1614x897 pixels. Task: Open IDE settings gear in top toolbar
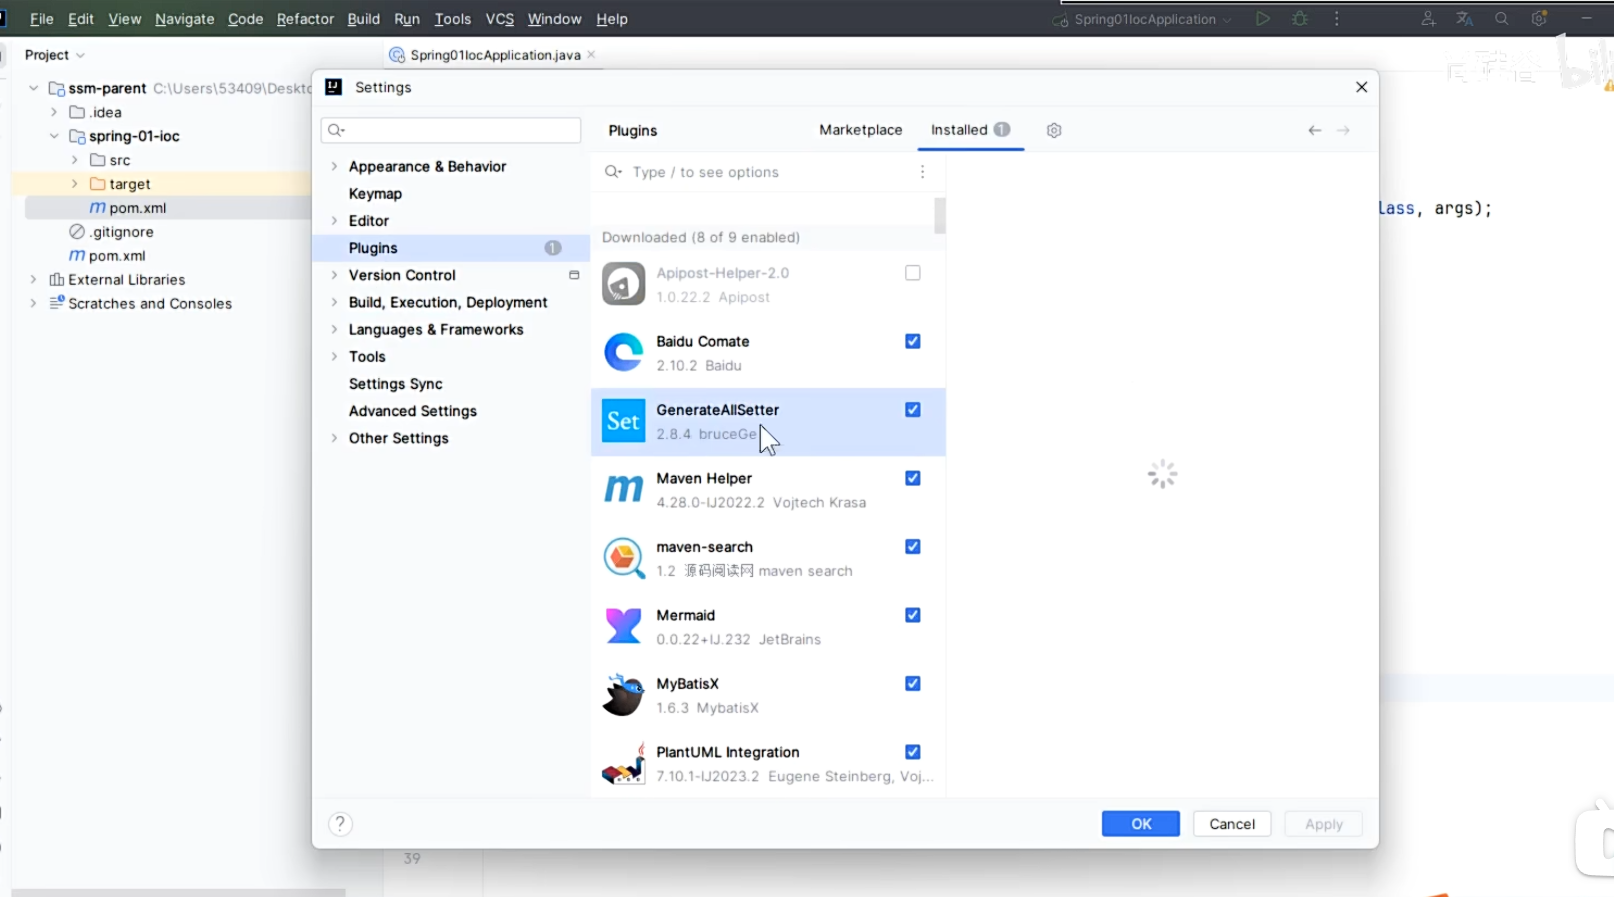[1539, 19]
